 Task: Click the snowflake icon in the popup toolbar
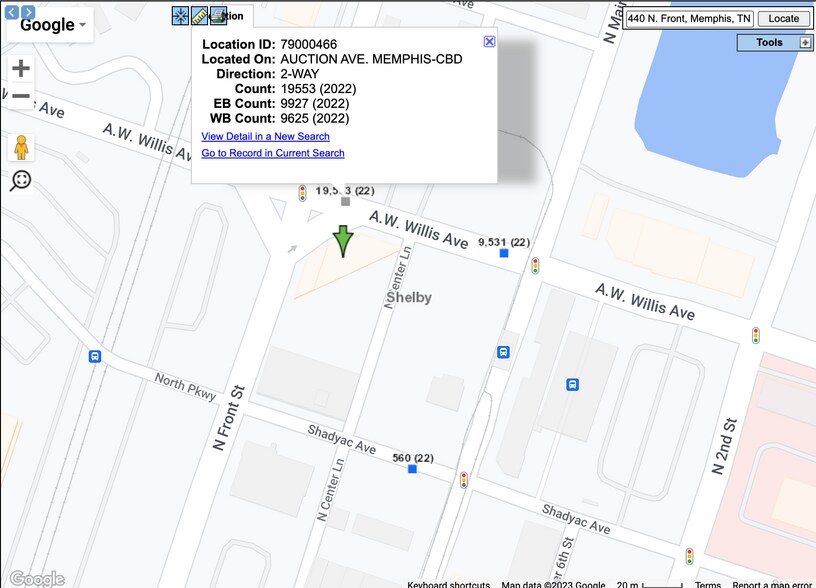click(x=180, y=16)
